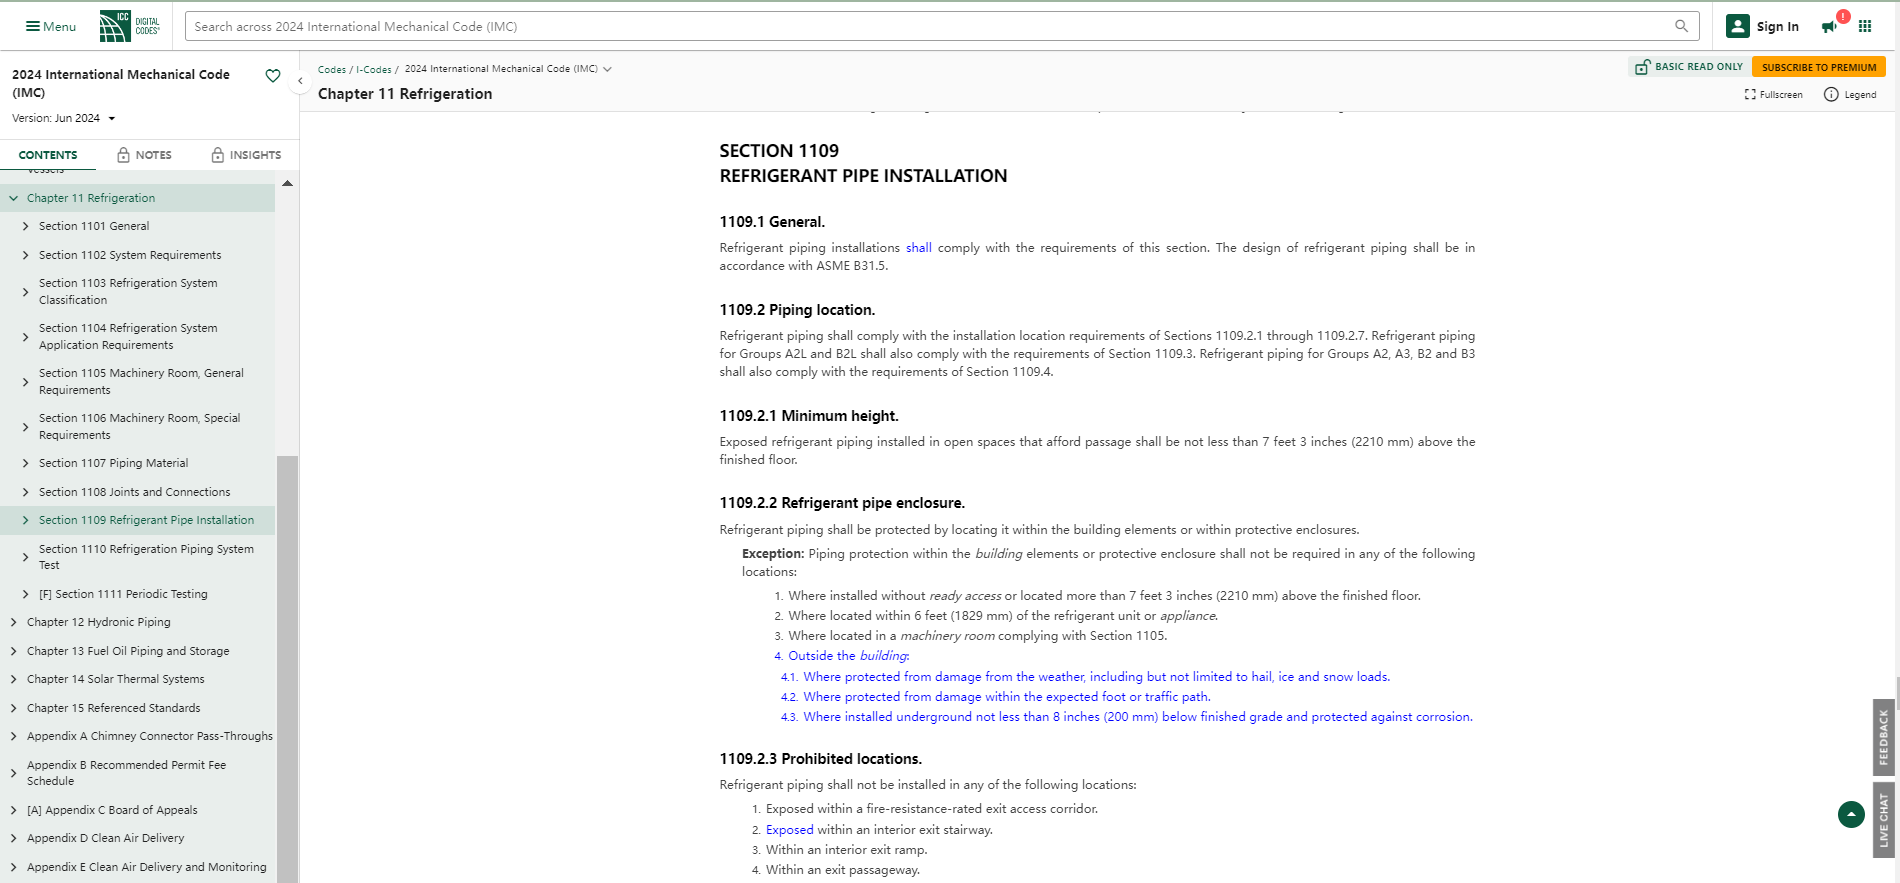Click the Sign In account icon
Viewport: 1900px width, 883px height.
tap(1738, 27)
